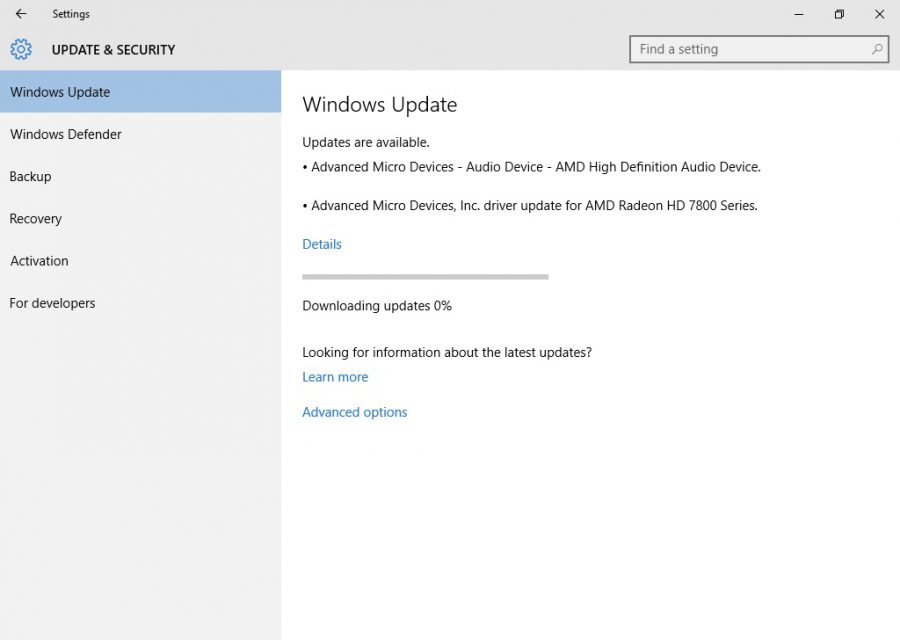
Task: Select Windows Defender in the sidebar
Action: [x=65, y=134]
